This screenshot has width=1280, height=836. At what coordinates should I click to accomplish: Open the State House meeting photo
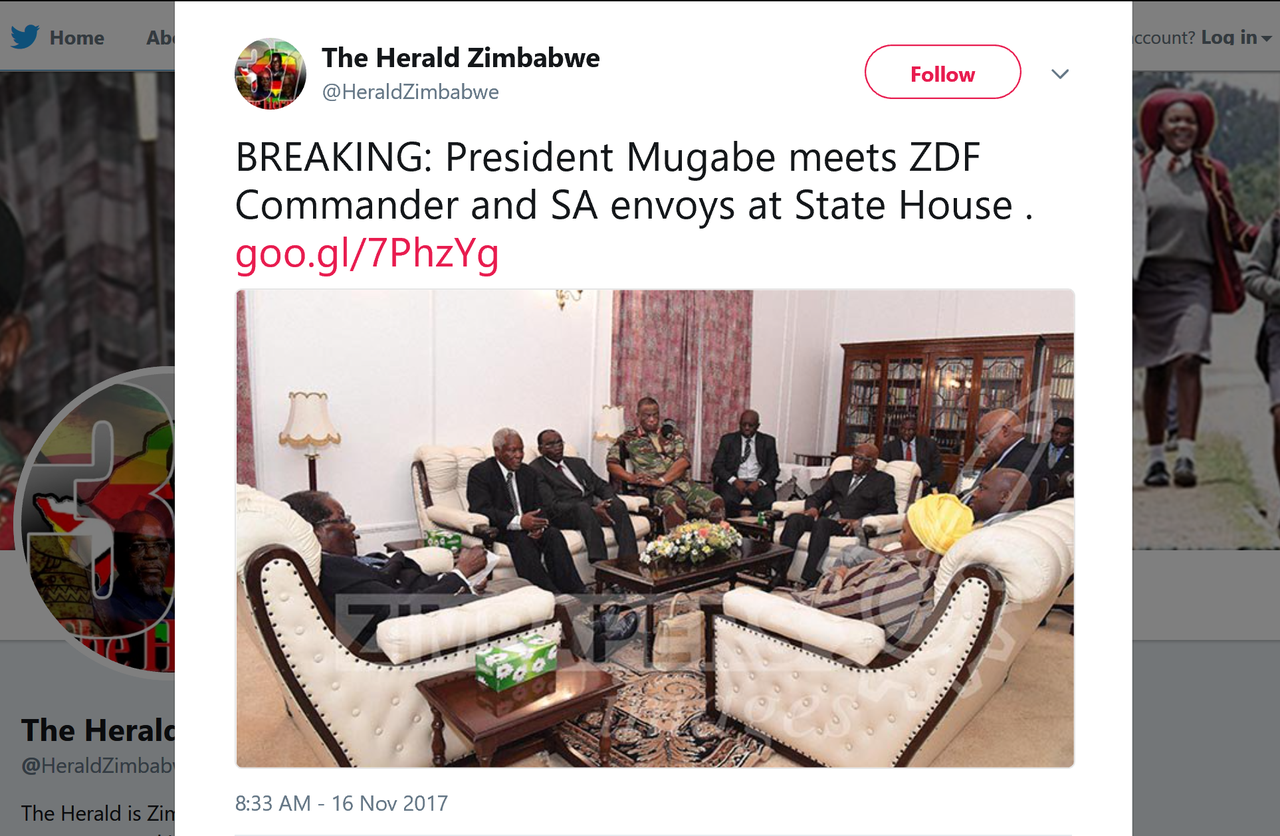[655, 528]
